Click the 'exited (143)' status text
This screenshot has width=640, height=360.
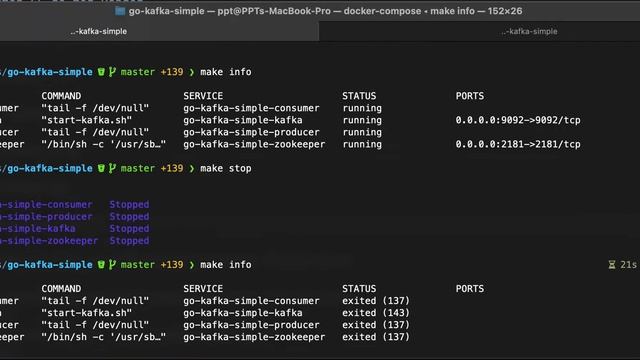[376, 313]
